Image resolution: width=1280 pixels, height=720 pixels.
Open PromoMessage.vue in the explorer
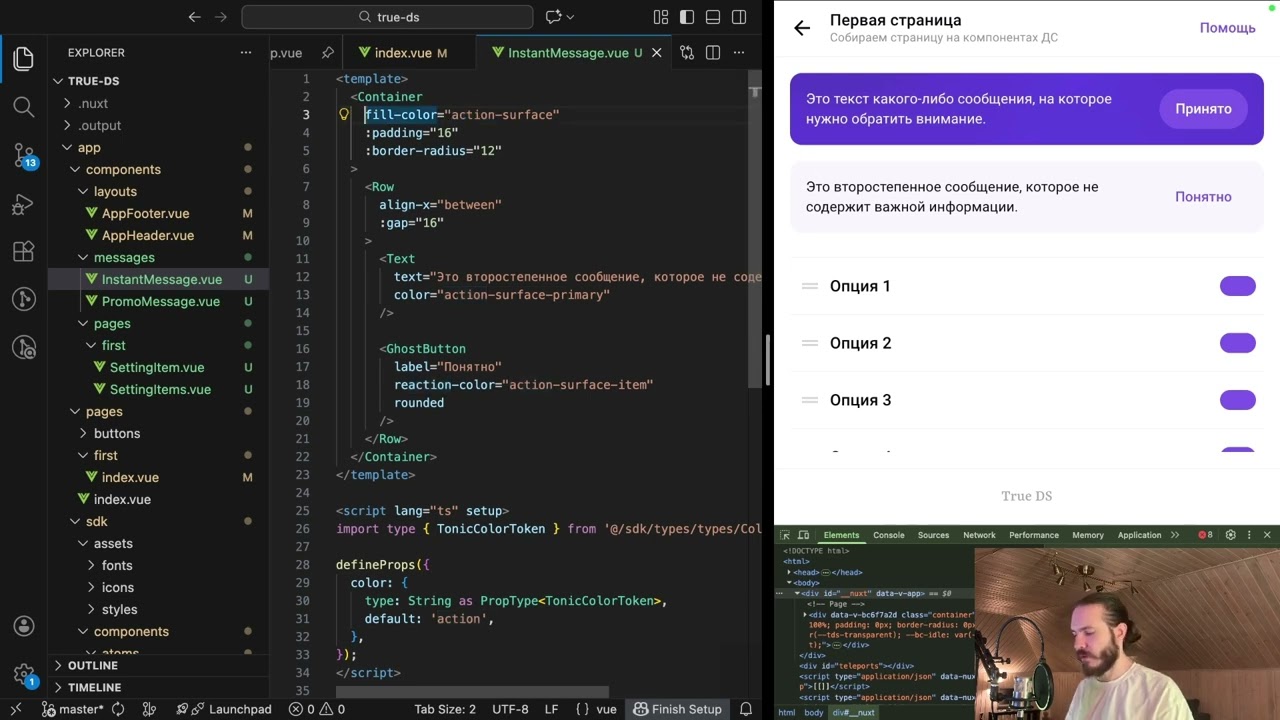[161, 301]
